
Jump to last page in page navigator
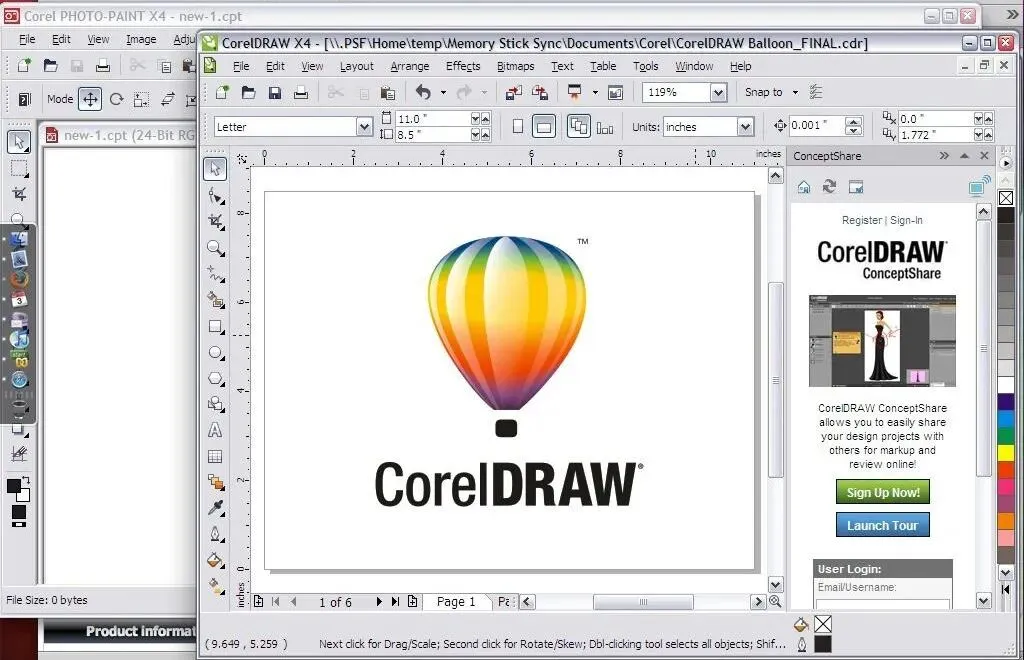[395, 602]
